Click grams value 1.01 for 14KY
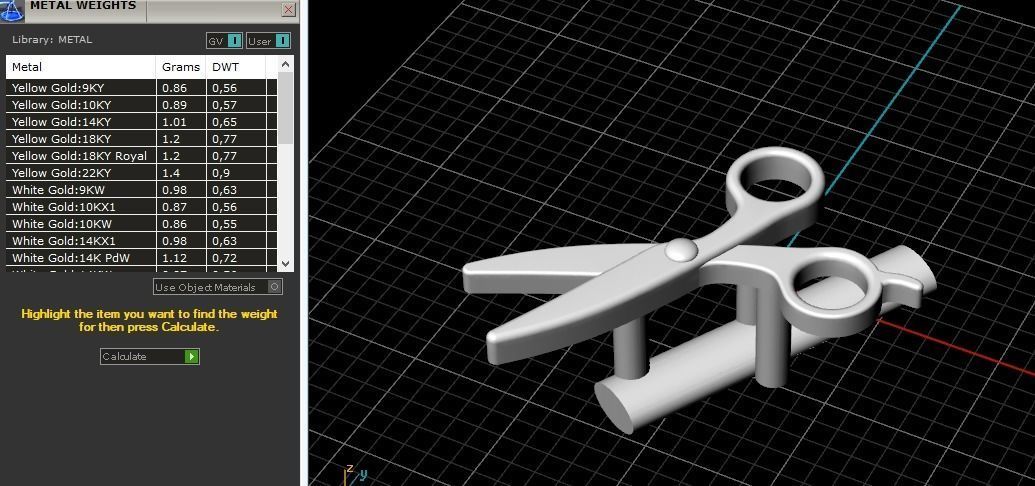 tap(174, 122)
